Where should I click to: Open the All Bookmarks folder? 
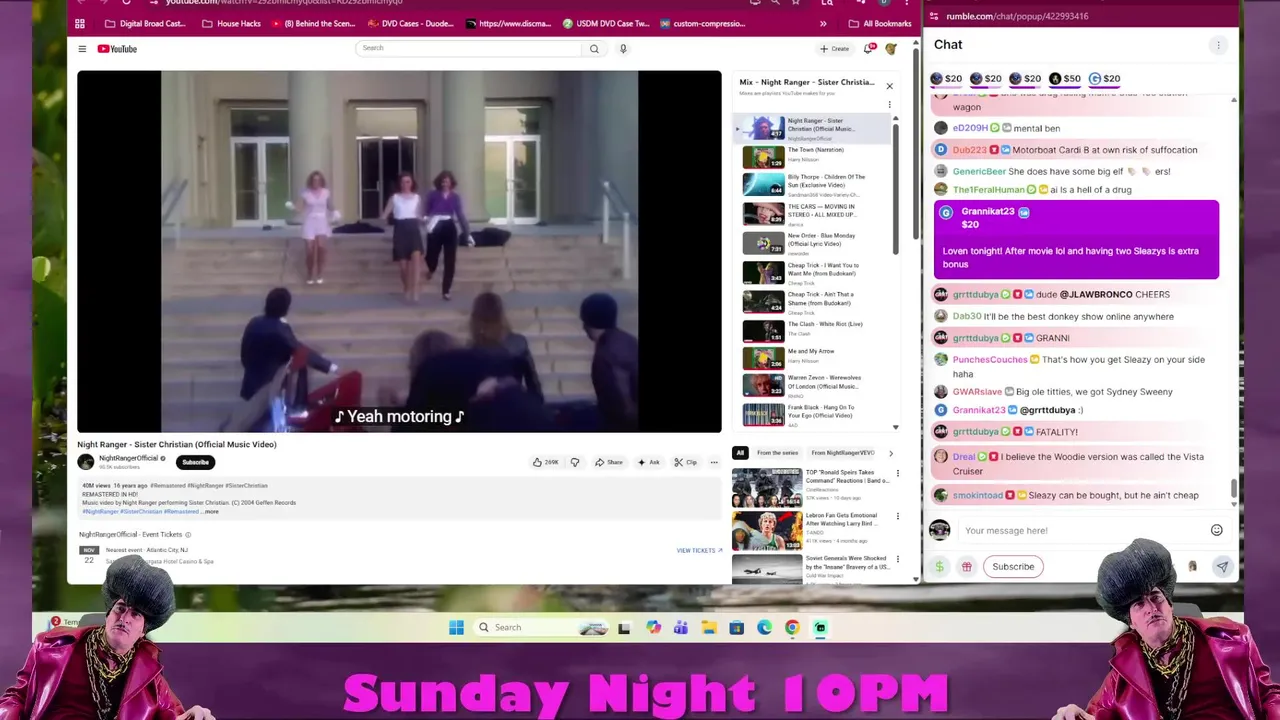click(880, 23)
